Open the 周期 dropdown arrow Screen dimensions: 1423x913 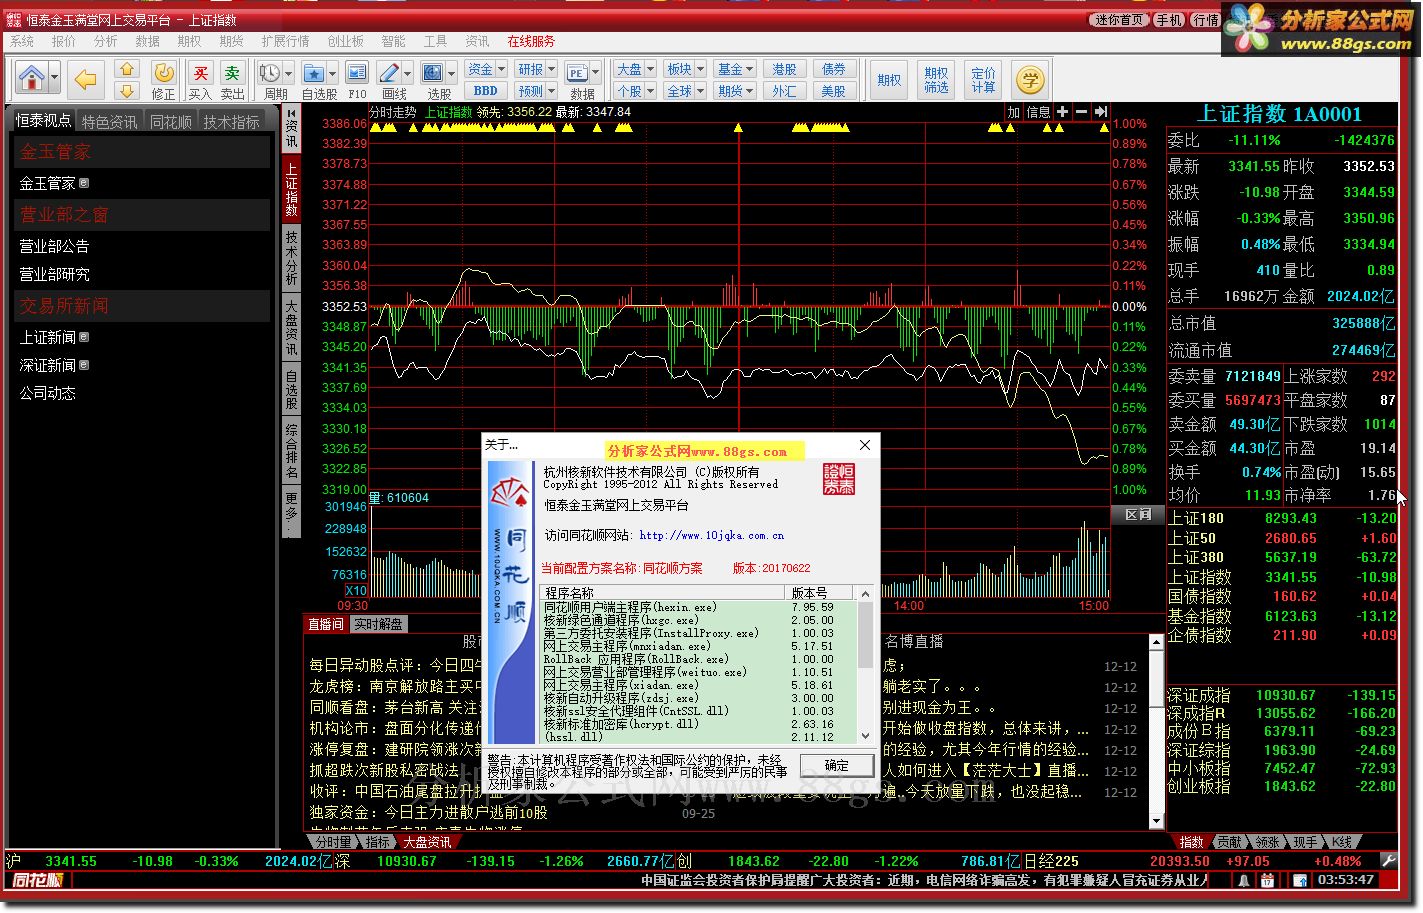click(288, 73)
